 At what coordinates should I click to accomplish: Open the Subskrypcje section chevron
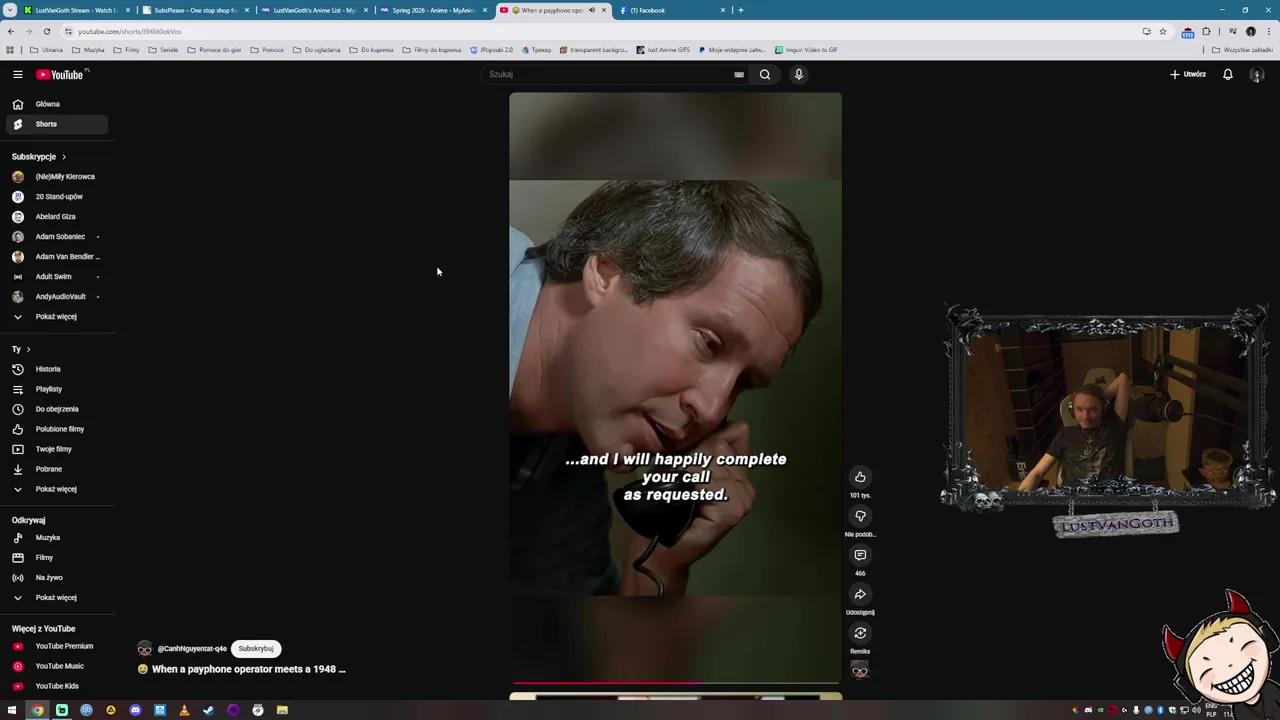coord(64,157)
